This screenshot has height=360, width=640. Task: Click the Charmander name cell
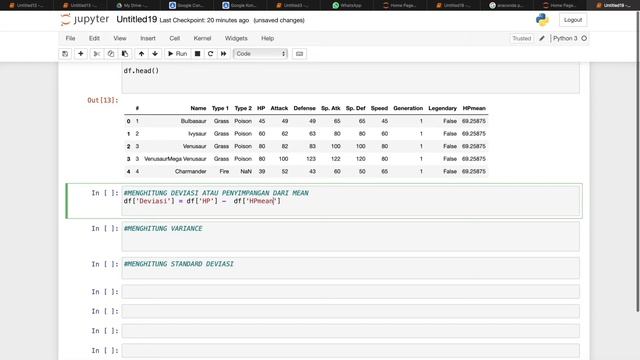click(x=191, y=171)
